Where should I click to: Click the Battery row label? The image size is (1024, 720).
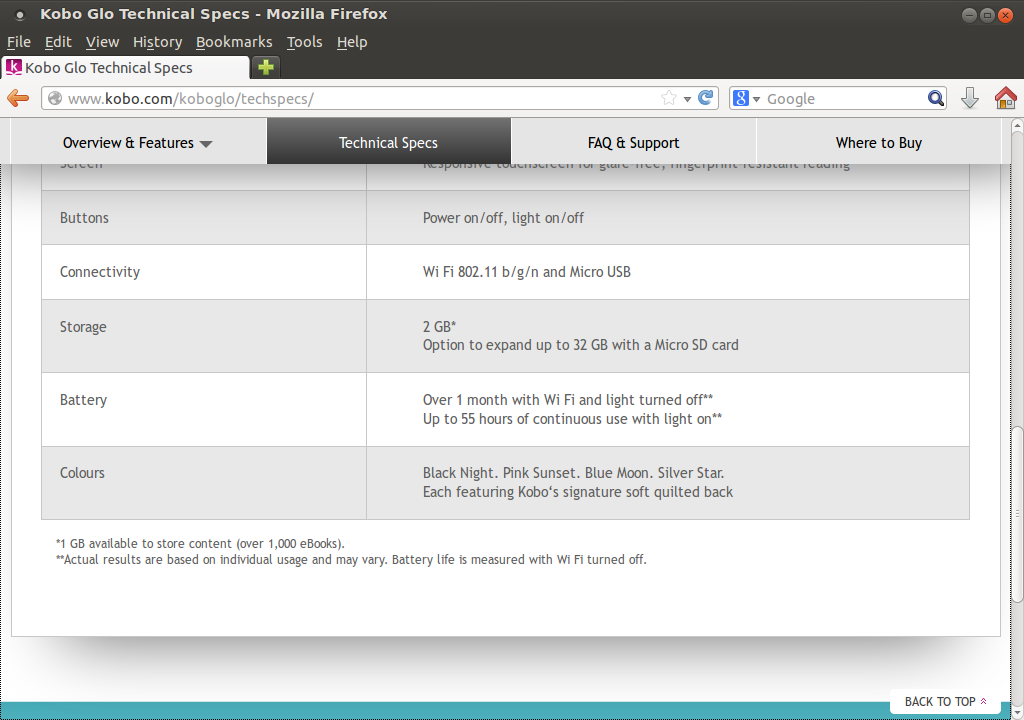tap(84, 400)
